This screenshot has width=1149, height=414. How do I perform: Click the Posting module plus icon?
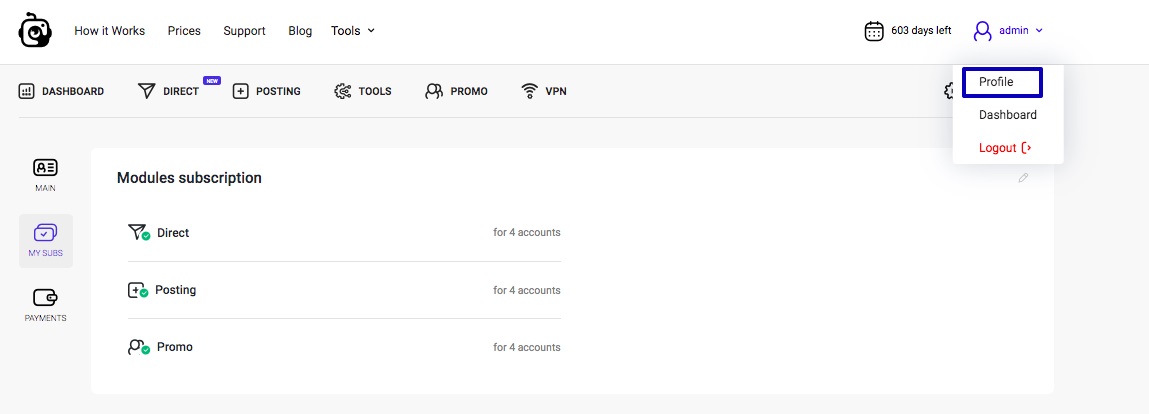pyautogui.click(x=138, y=290)
